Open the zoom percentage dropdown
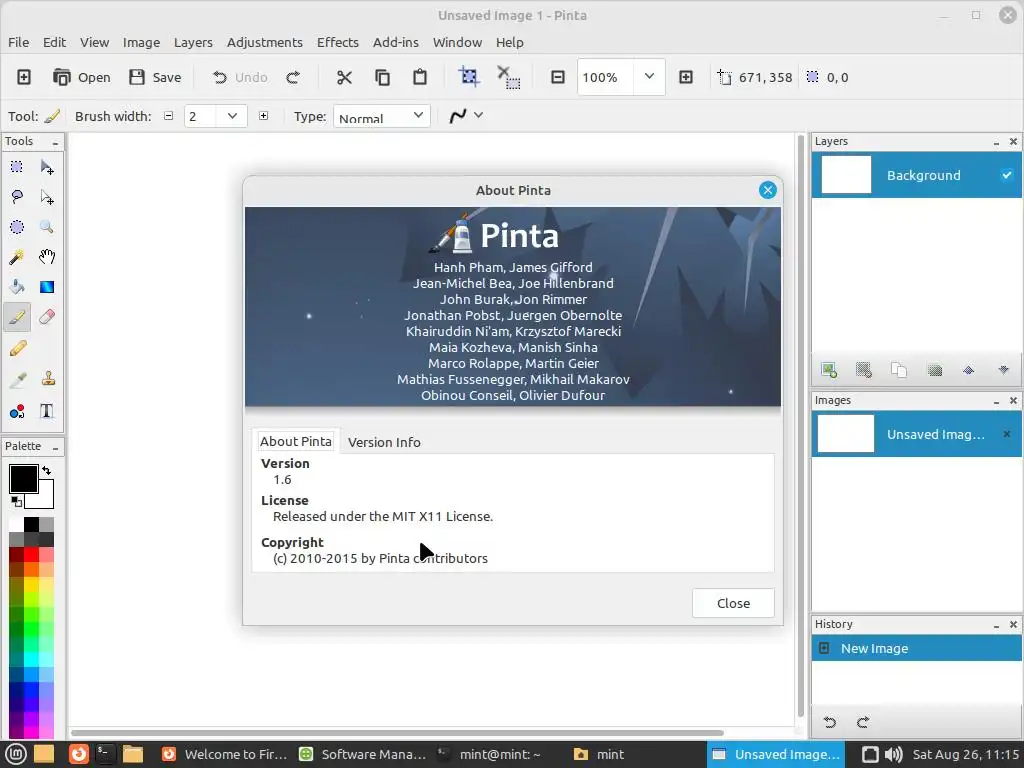The height and width of the screenshot is (768, 1024). tap(649, 76)
